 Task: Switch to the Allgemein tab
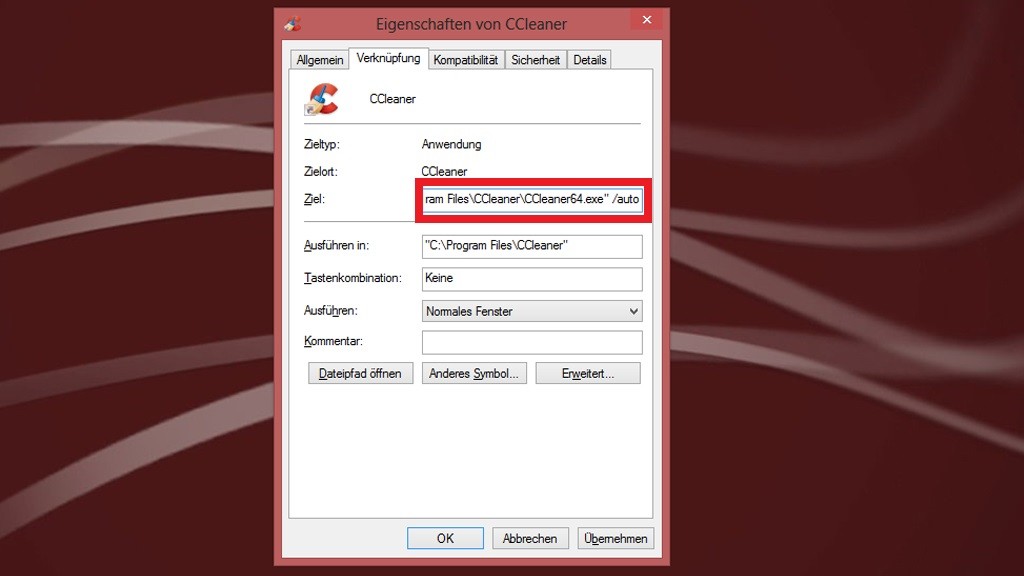(x=319, y=60)
